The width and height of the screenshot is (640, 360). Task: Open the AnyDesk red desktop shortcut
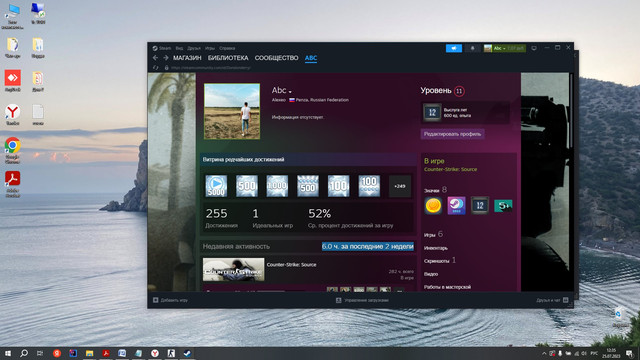(13, 81)
